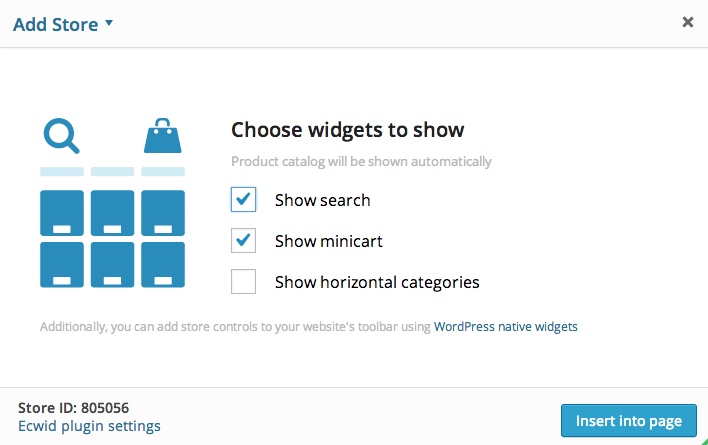Open the WordPress native widgets link
The width and height of the screenshot is (708, 445).
click(506, 326)
